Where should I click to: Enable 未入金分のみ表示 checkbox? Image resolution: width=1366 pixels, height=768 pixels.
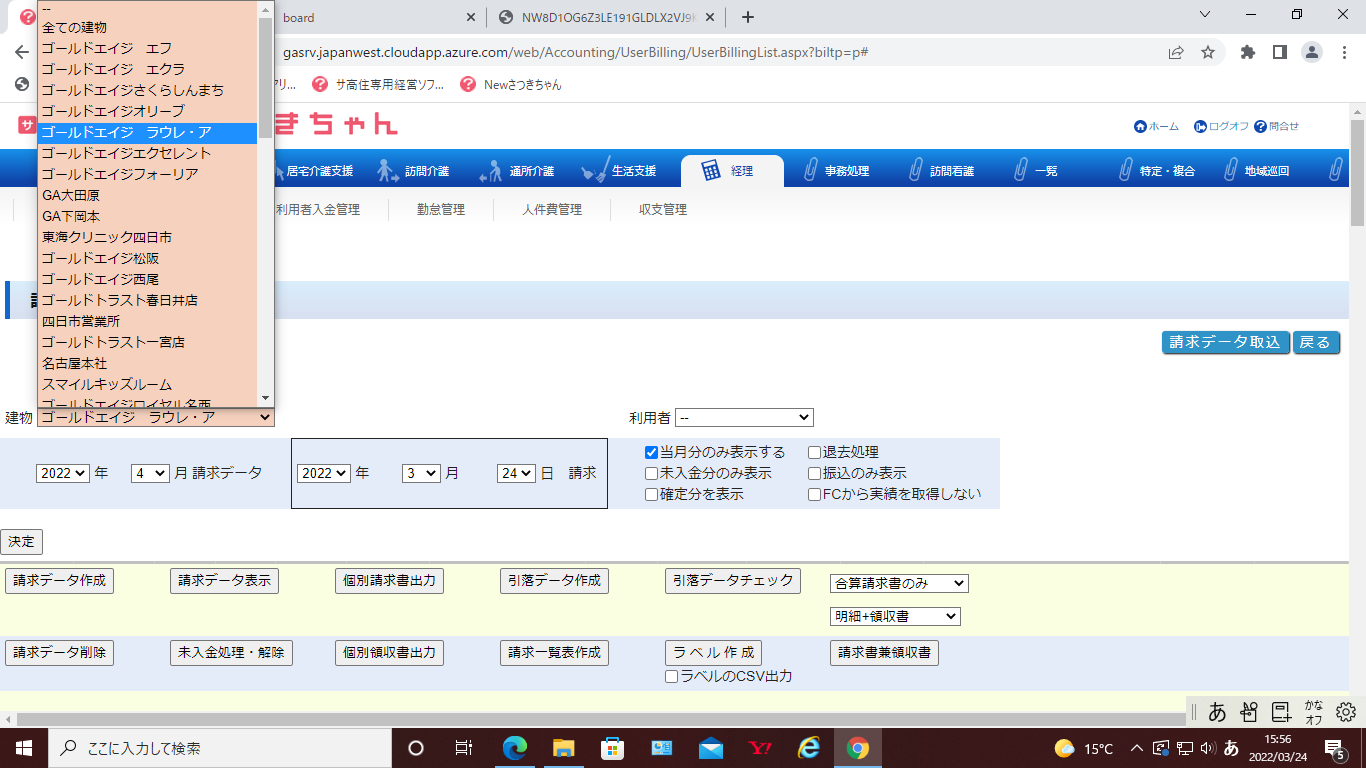point(652,473)
